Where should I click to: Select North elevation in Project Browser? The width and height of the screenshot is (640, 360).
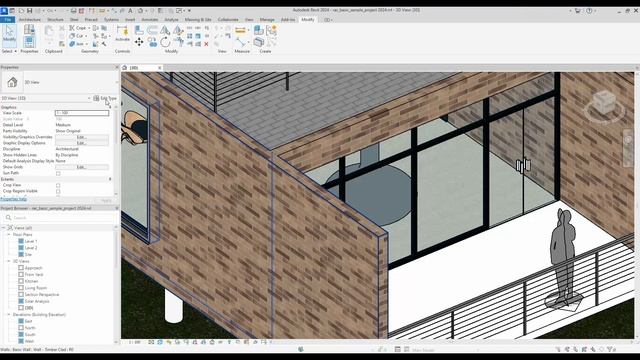click(30, 328)
